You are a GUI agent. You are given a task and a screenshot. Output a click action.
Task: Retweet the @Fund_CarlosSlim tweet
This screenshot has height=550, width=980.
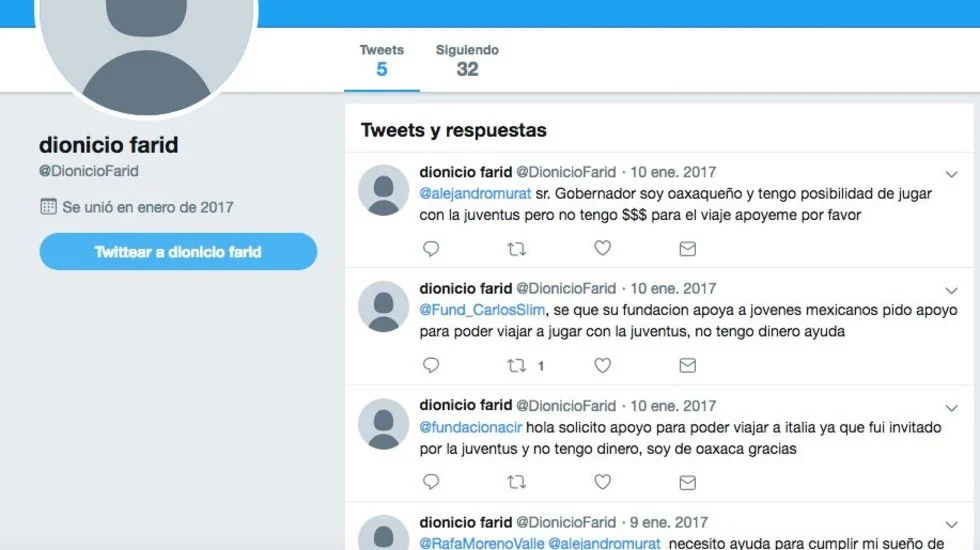[516, 365]
